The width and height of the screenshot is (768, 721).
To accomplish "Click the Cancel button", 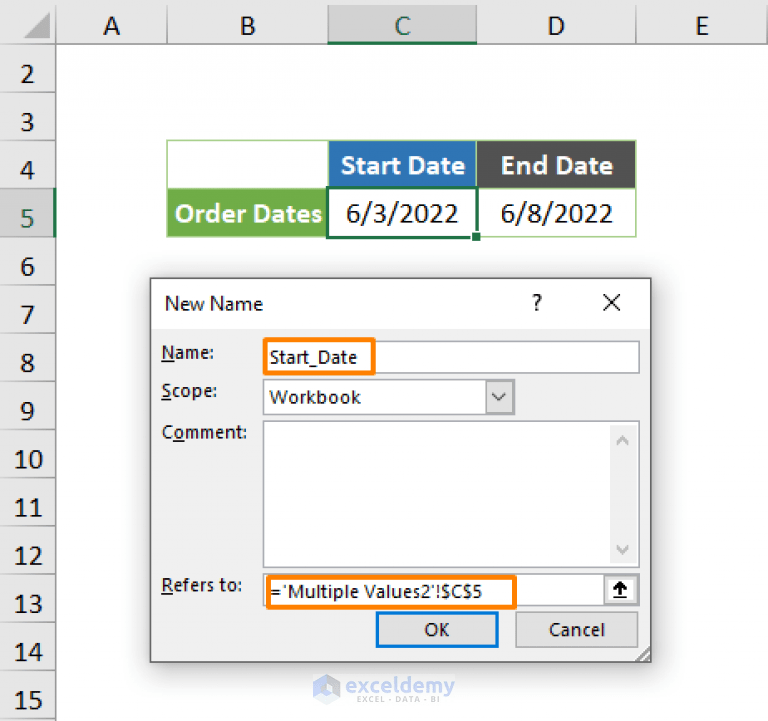I will click(576, 630).
